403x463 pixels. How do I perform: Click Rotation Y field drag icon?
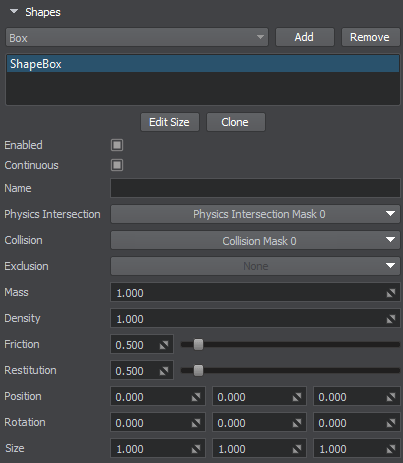pos(297,423)
